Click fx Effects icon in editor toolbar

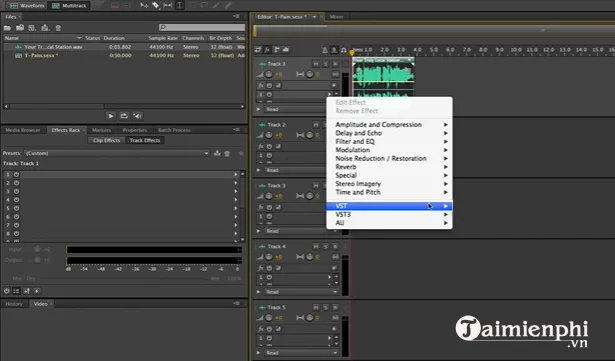(267, 49)
